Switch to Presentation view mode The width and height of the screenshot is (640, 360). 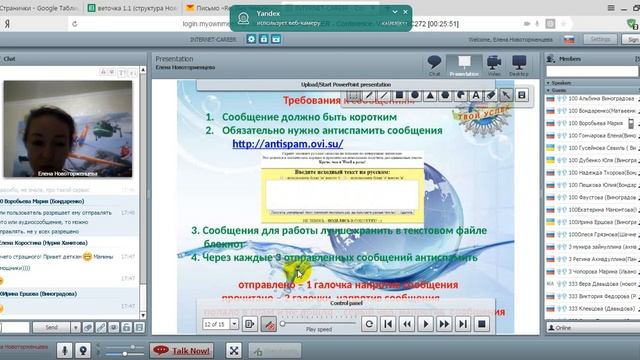coord(464,66)
